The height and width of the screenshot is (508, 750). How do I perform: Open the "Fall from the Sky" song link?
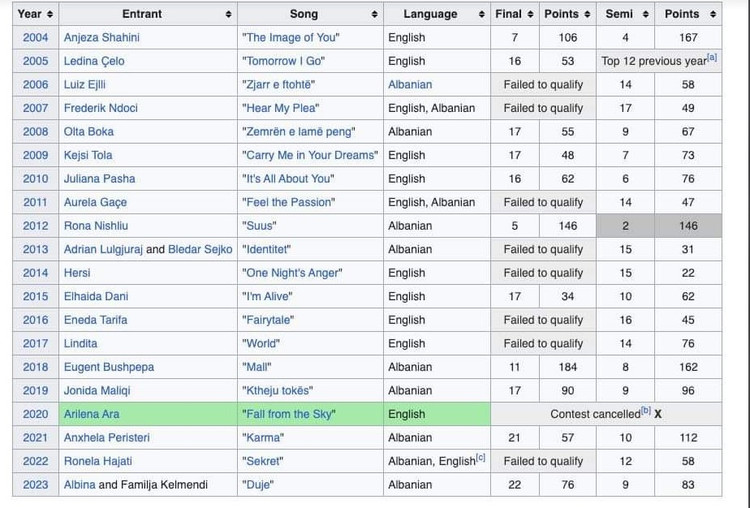coord(289,414)
